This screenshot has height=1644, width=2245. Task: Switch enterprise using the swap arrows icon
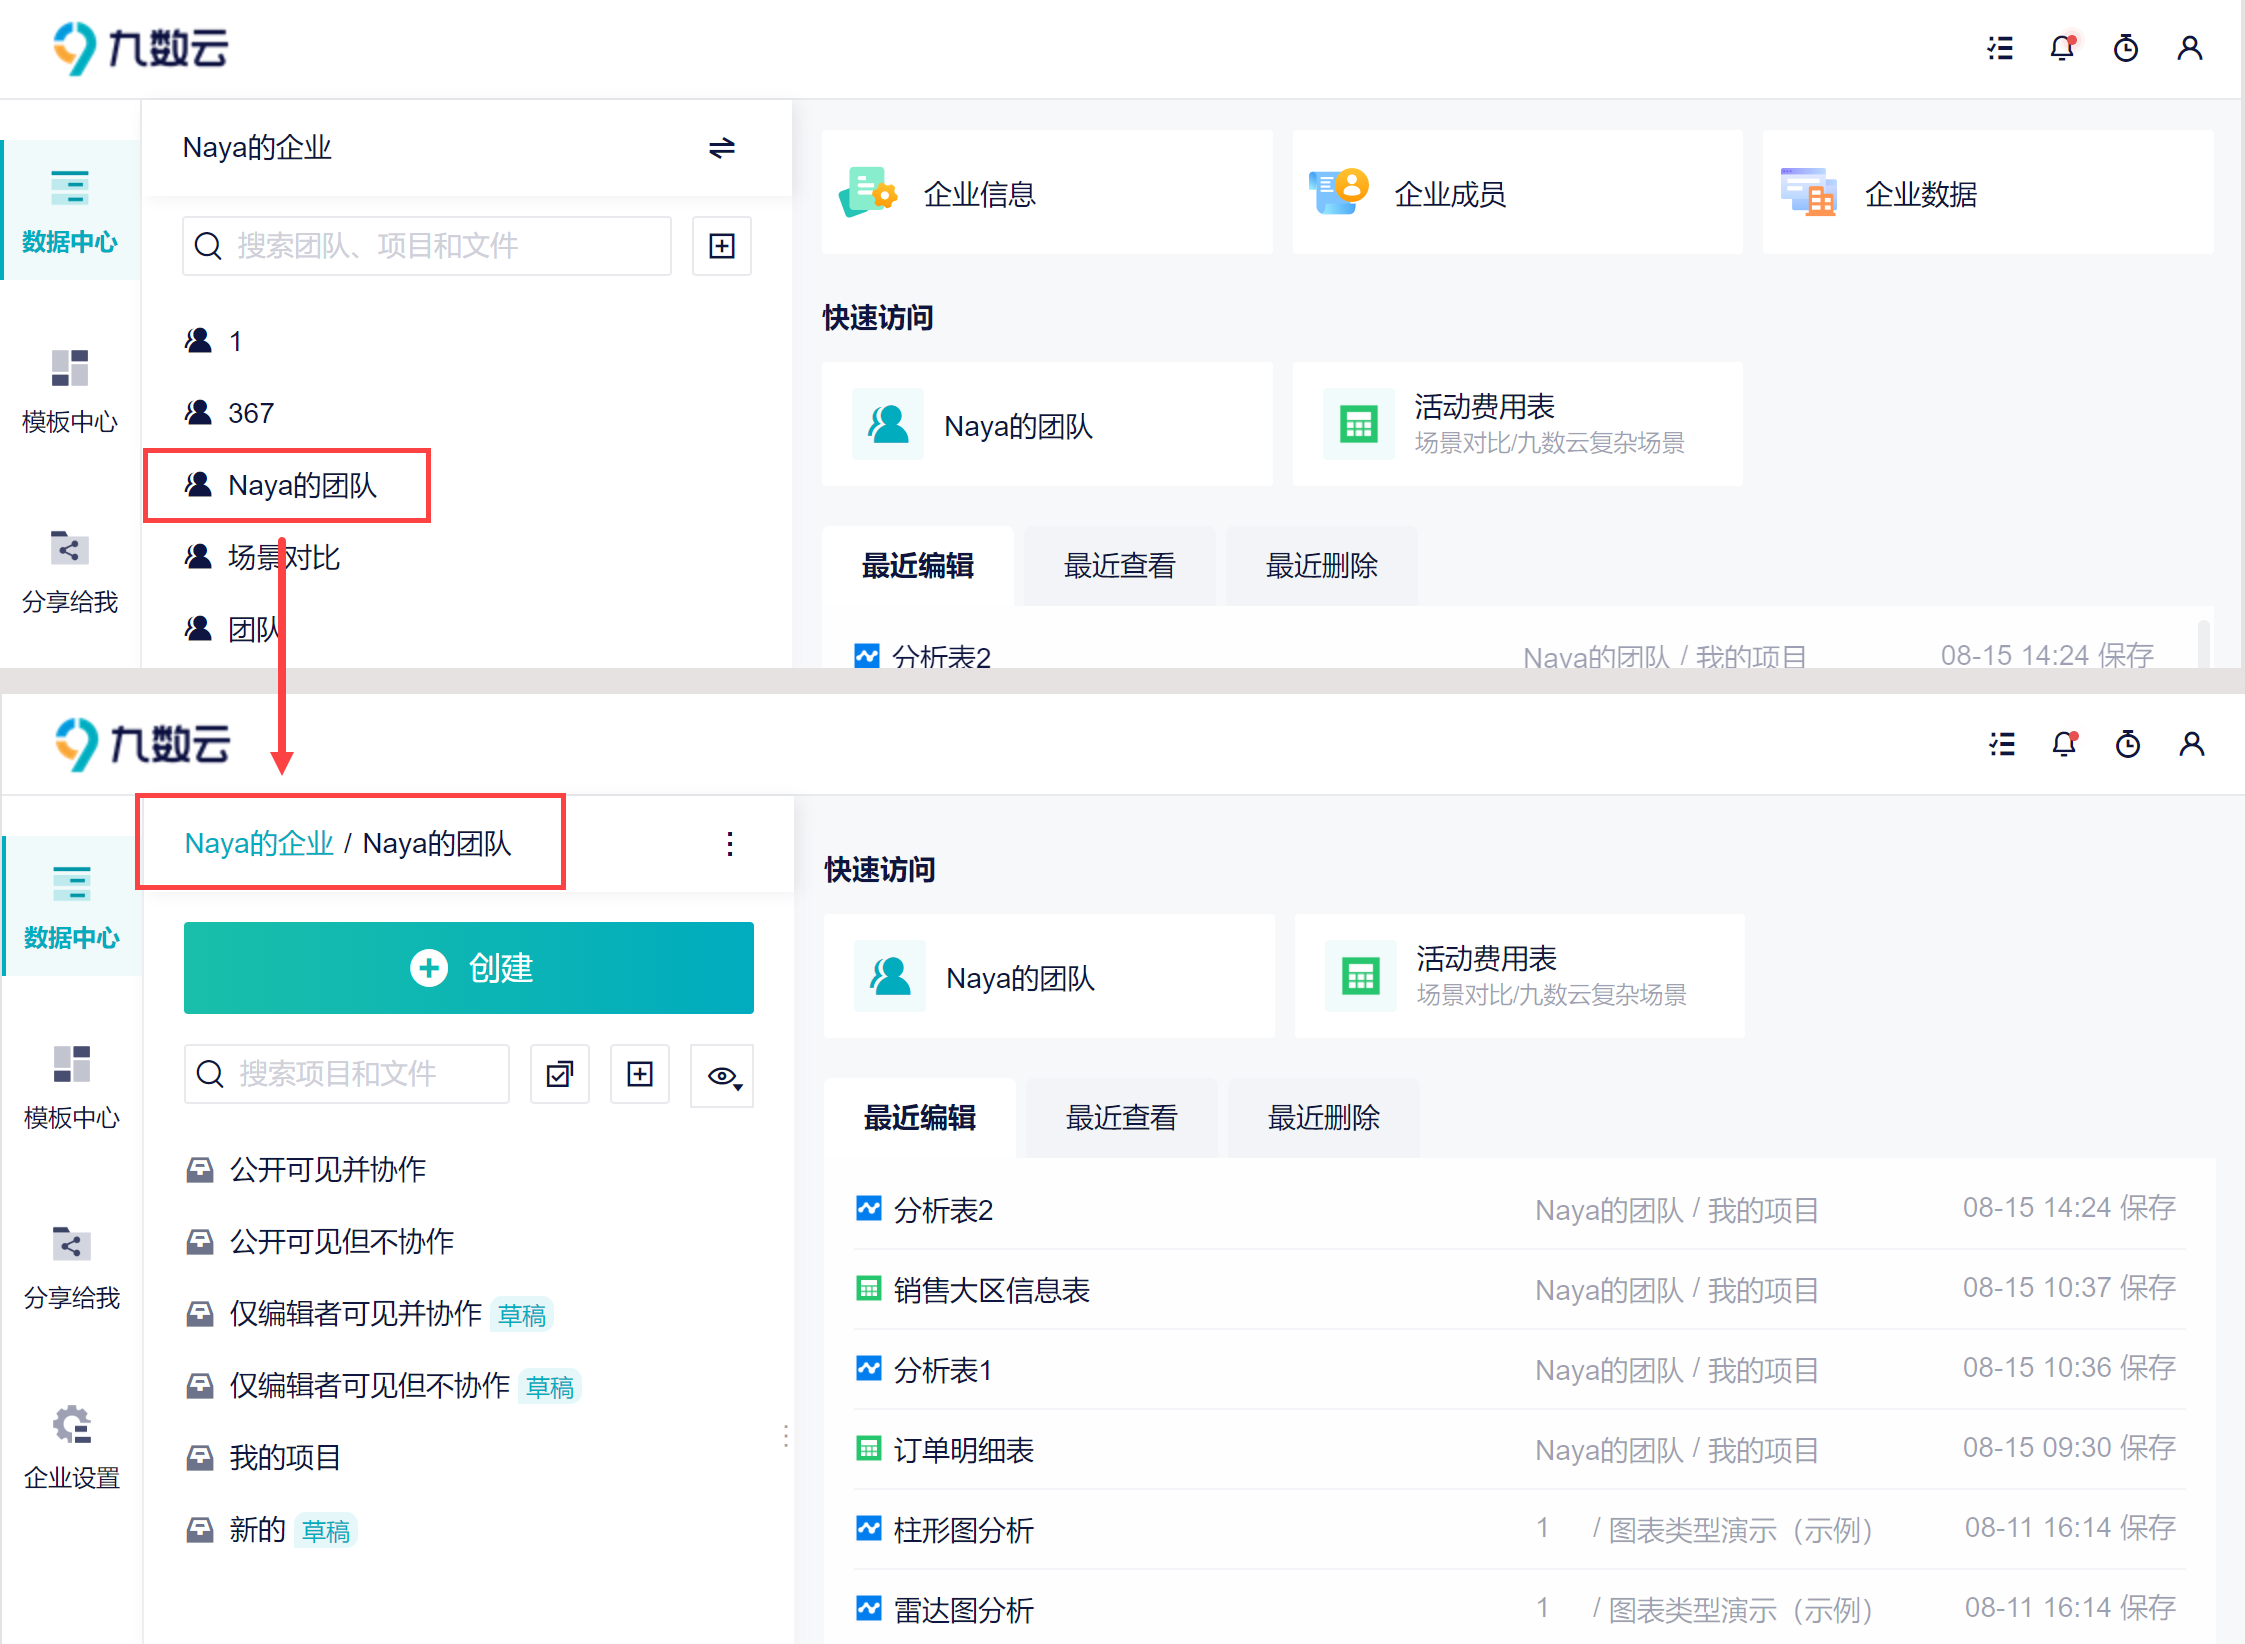(x=722, y=148)
